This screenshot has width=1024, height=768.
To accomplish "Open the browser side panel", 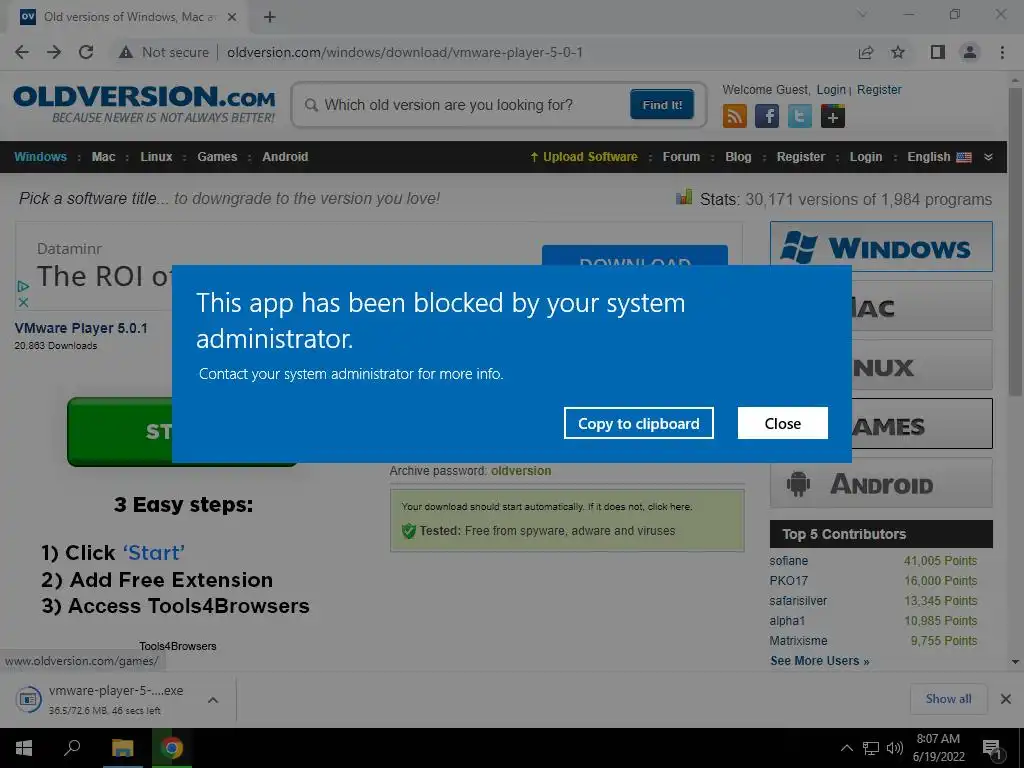I will 938,52.
